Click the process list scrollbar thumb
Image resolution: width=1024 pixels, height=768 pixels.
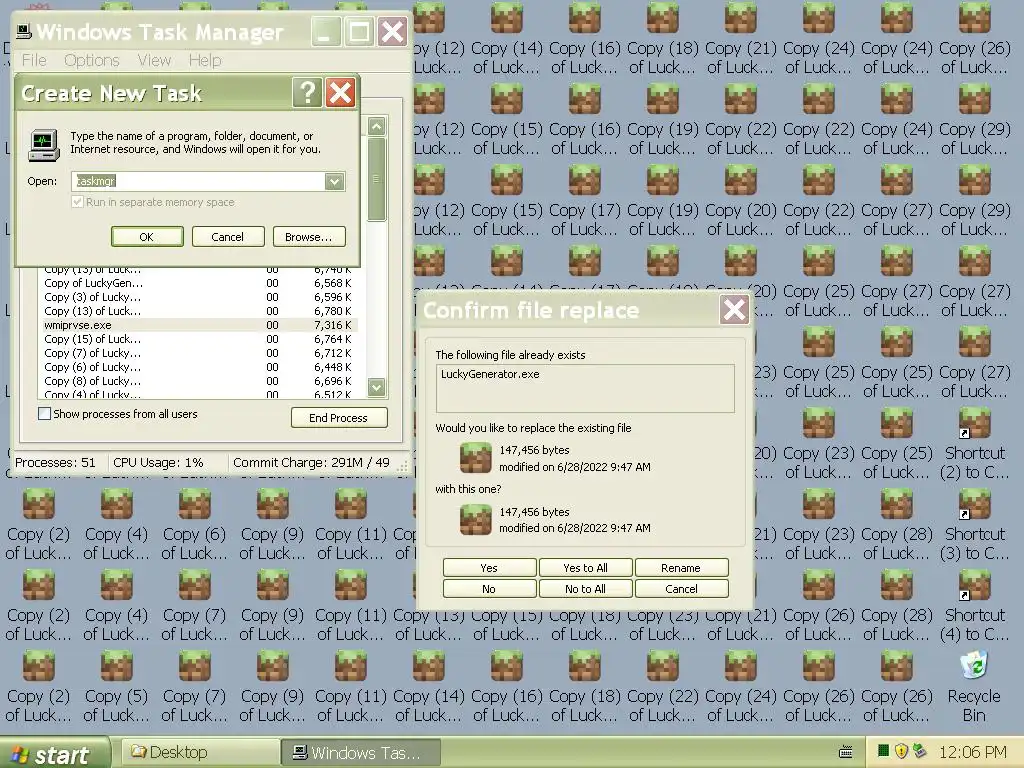(376, 179)
